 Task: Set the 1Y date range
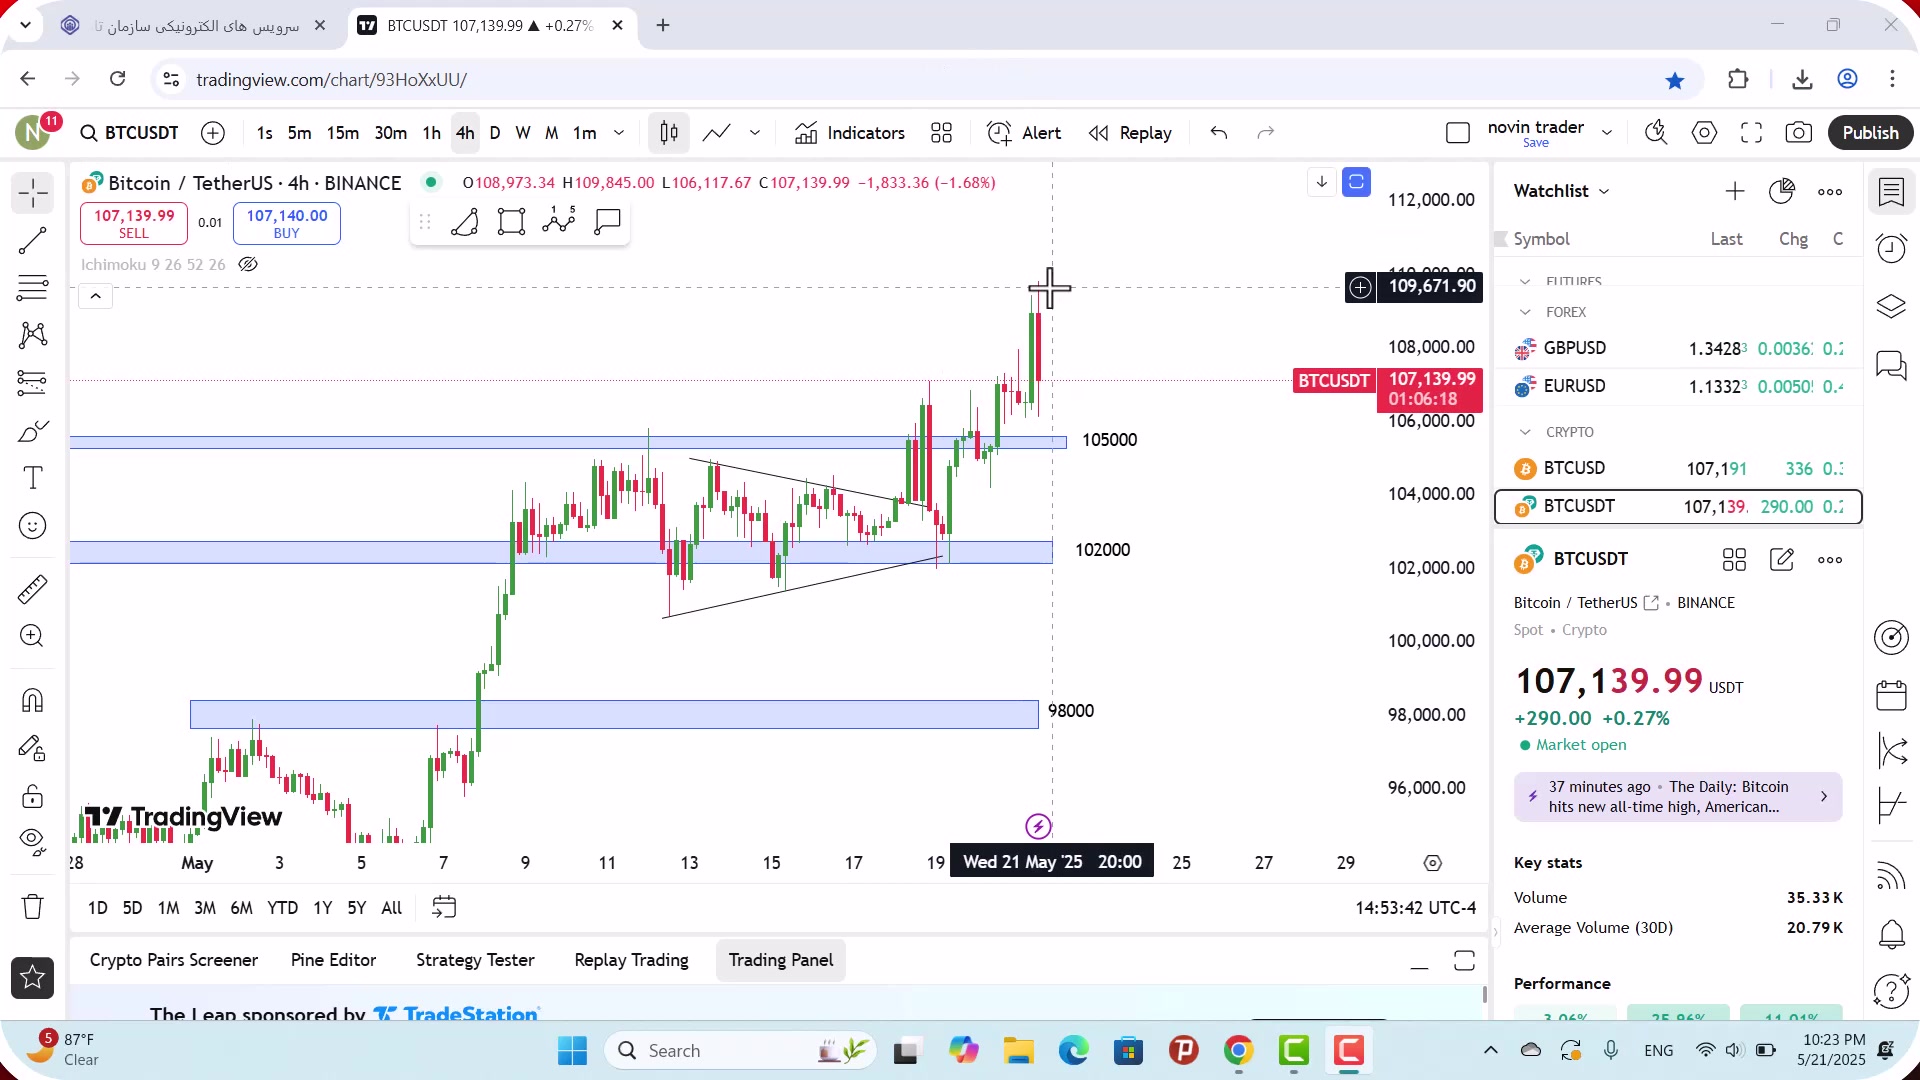pos(322,908)
